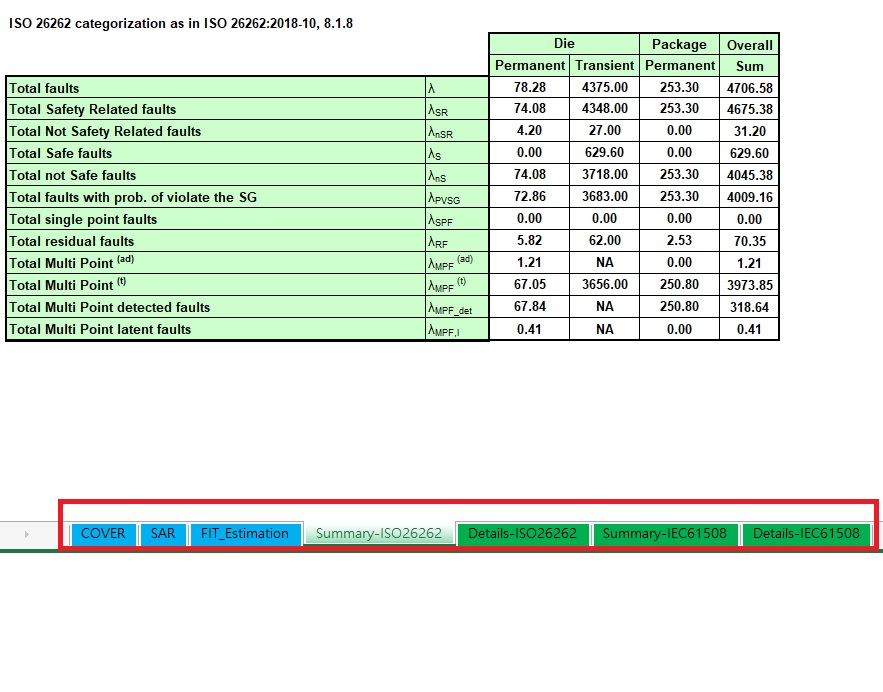Select the cell showing 318.64

(x=749, y=307)
